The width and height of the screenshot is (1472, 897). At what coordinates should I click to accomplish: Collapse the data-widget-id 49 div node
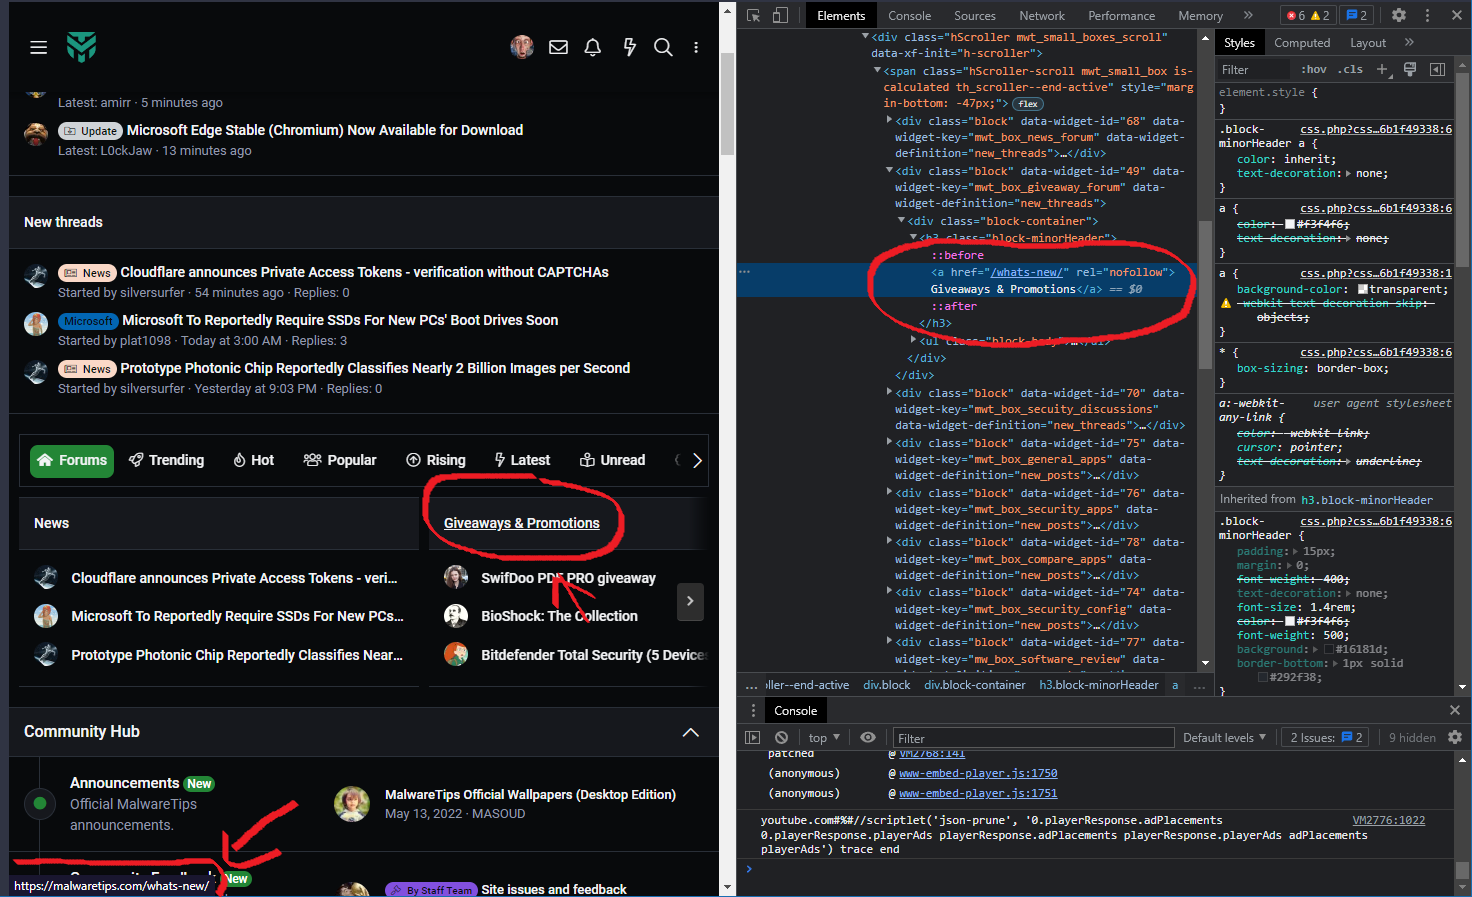[x=889, y=170]
